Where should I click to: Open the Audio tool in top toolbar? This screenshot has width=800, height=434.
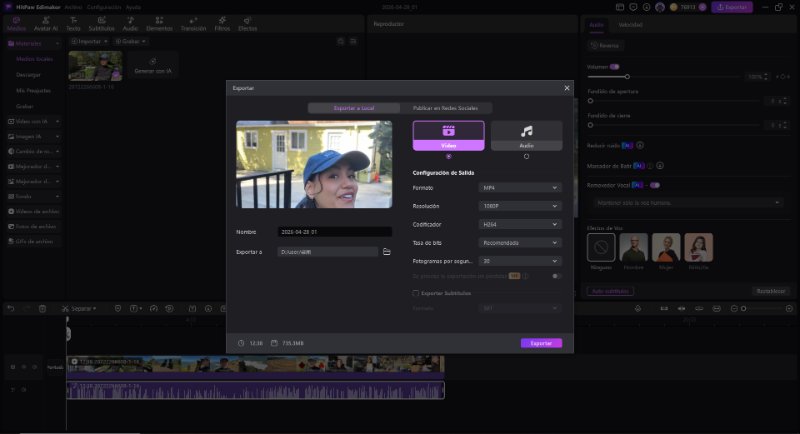[130, 24]
